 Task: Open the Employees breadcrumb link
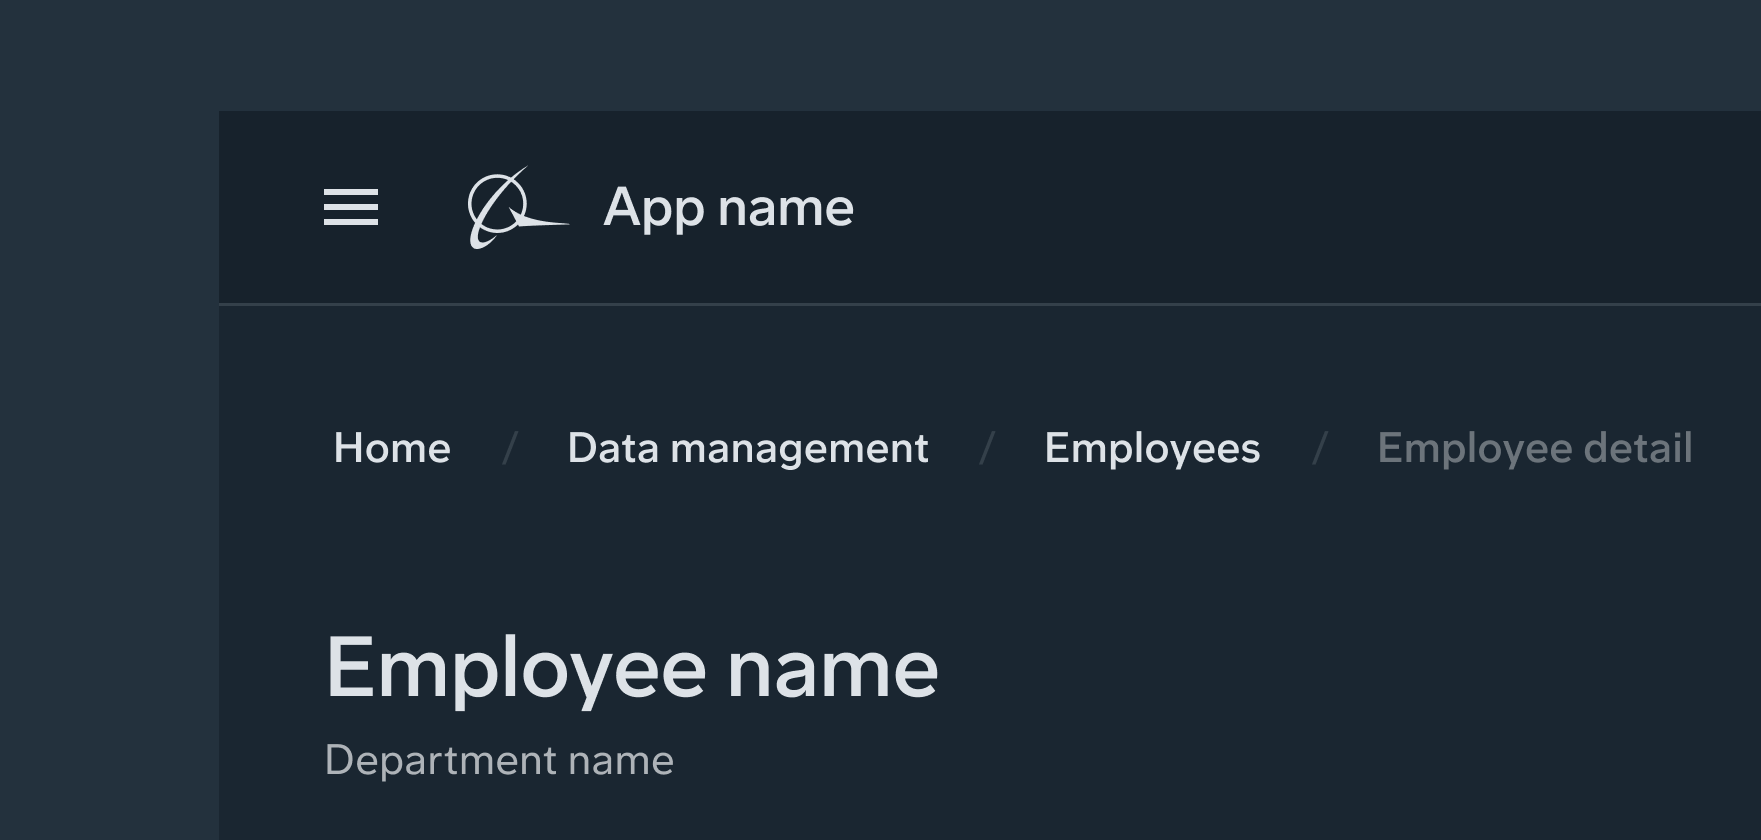(x=1152, y=447)
